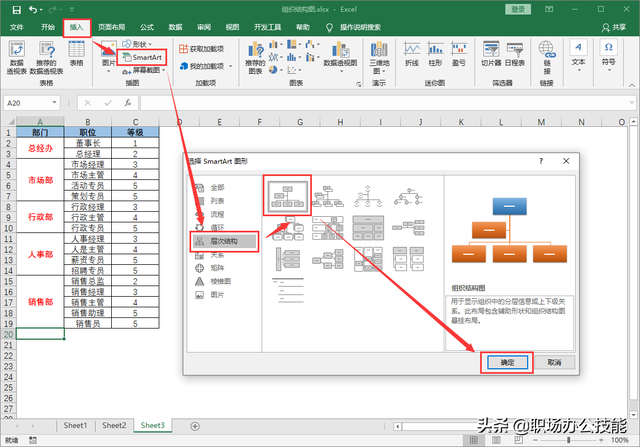Open the Home (开始) tab

coord(48,27)
